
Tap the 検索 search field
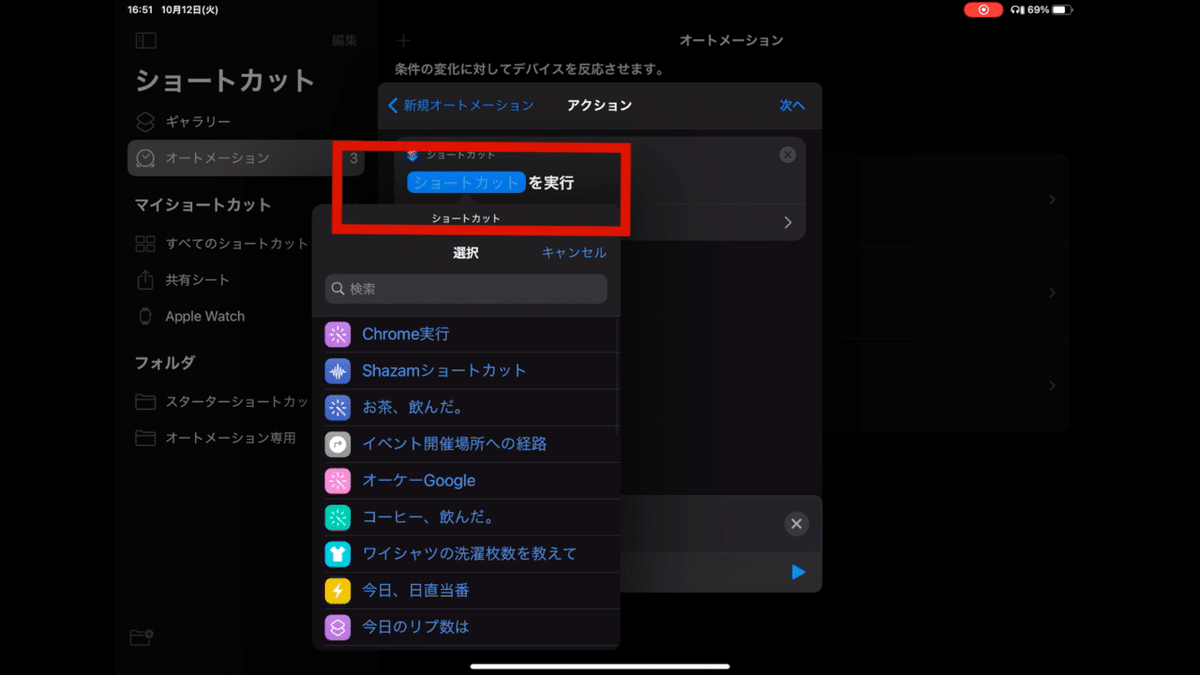(x=465, y=289)
